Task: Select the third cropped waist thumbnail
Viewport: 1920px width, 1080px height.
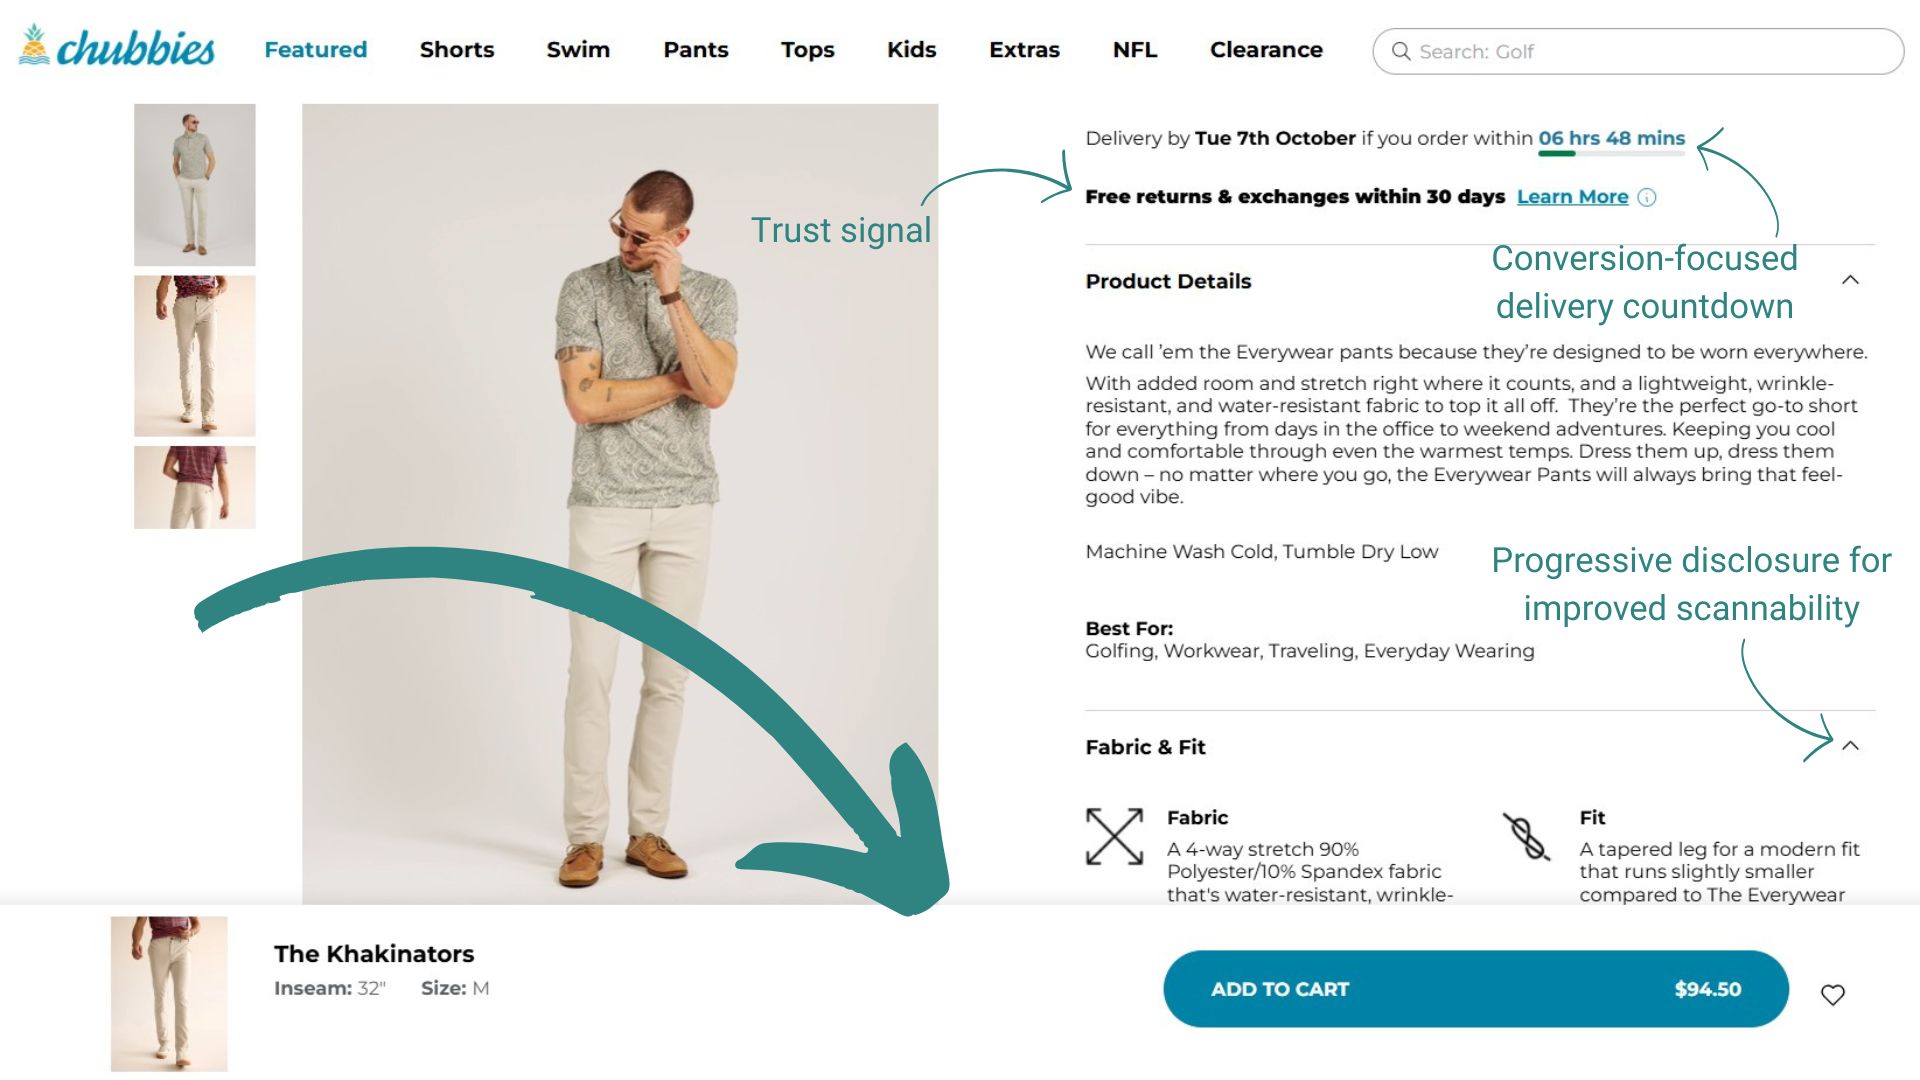Action: click(195, 487)
